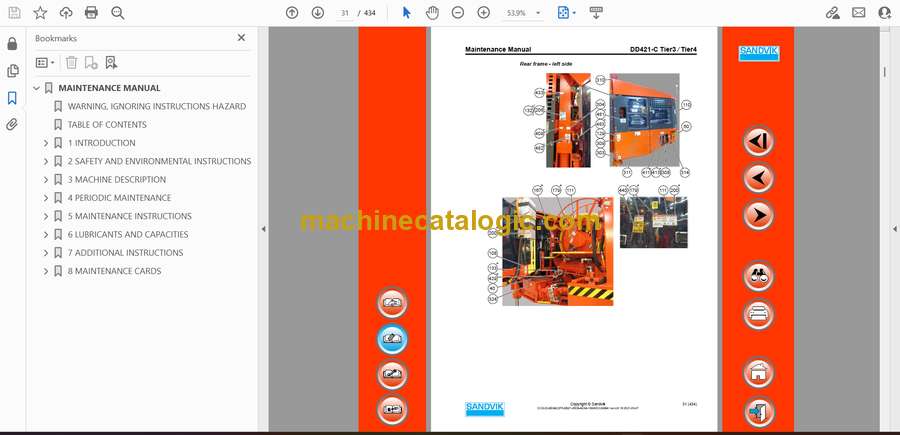
Task: Click the find text magnifier icon
Action: coord(118,13)
